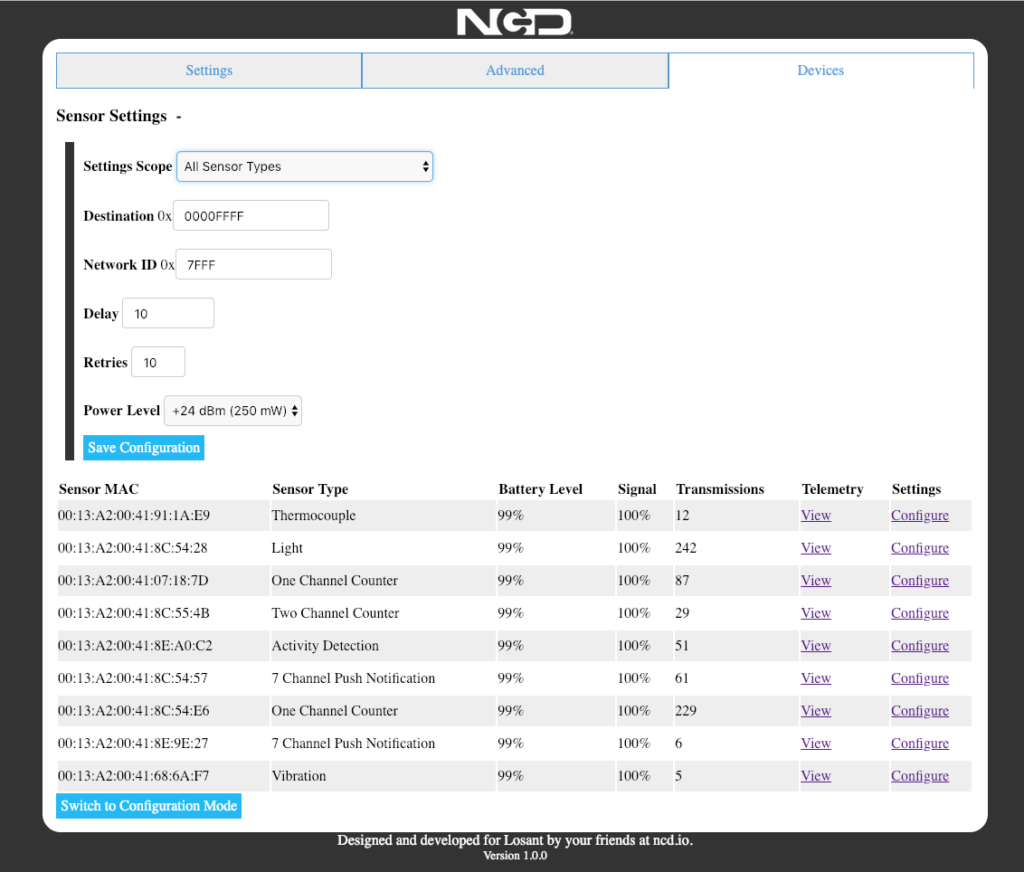Click the Settings Scope stepper arrows

pyautogui.click(x=425, y=166)
